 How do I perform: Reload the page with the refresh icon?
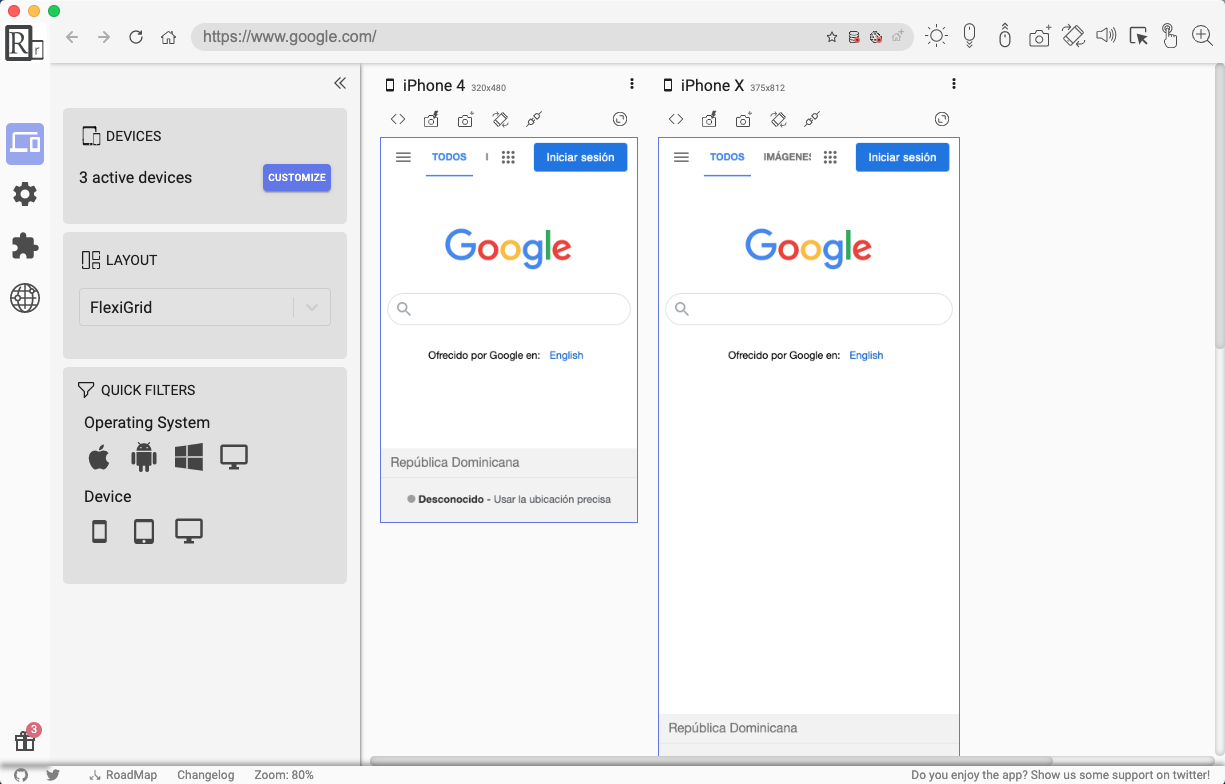click(136, 37)
